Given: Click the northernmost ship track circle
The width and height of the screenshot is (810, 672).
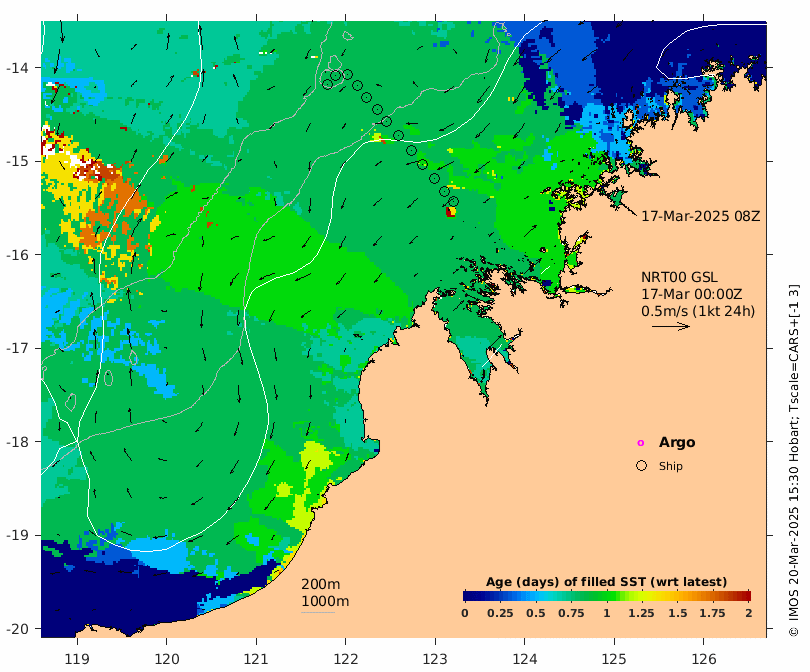Looking at the screenshot, I should click(347, 74).
